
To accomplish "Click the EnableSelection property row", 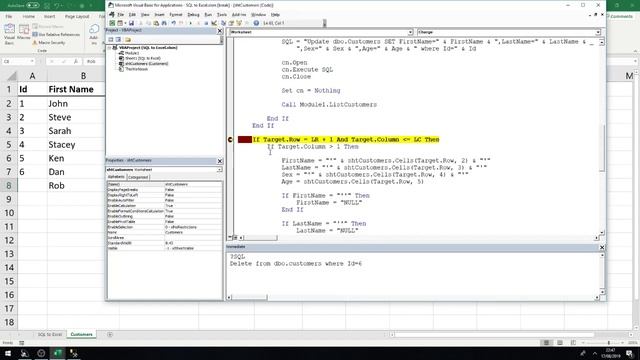I will tap(164, 227).
